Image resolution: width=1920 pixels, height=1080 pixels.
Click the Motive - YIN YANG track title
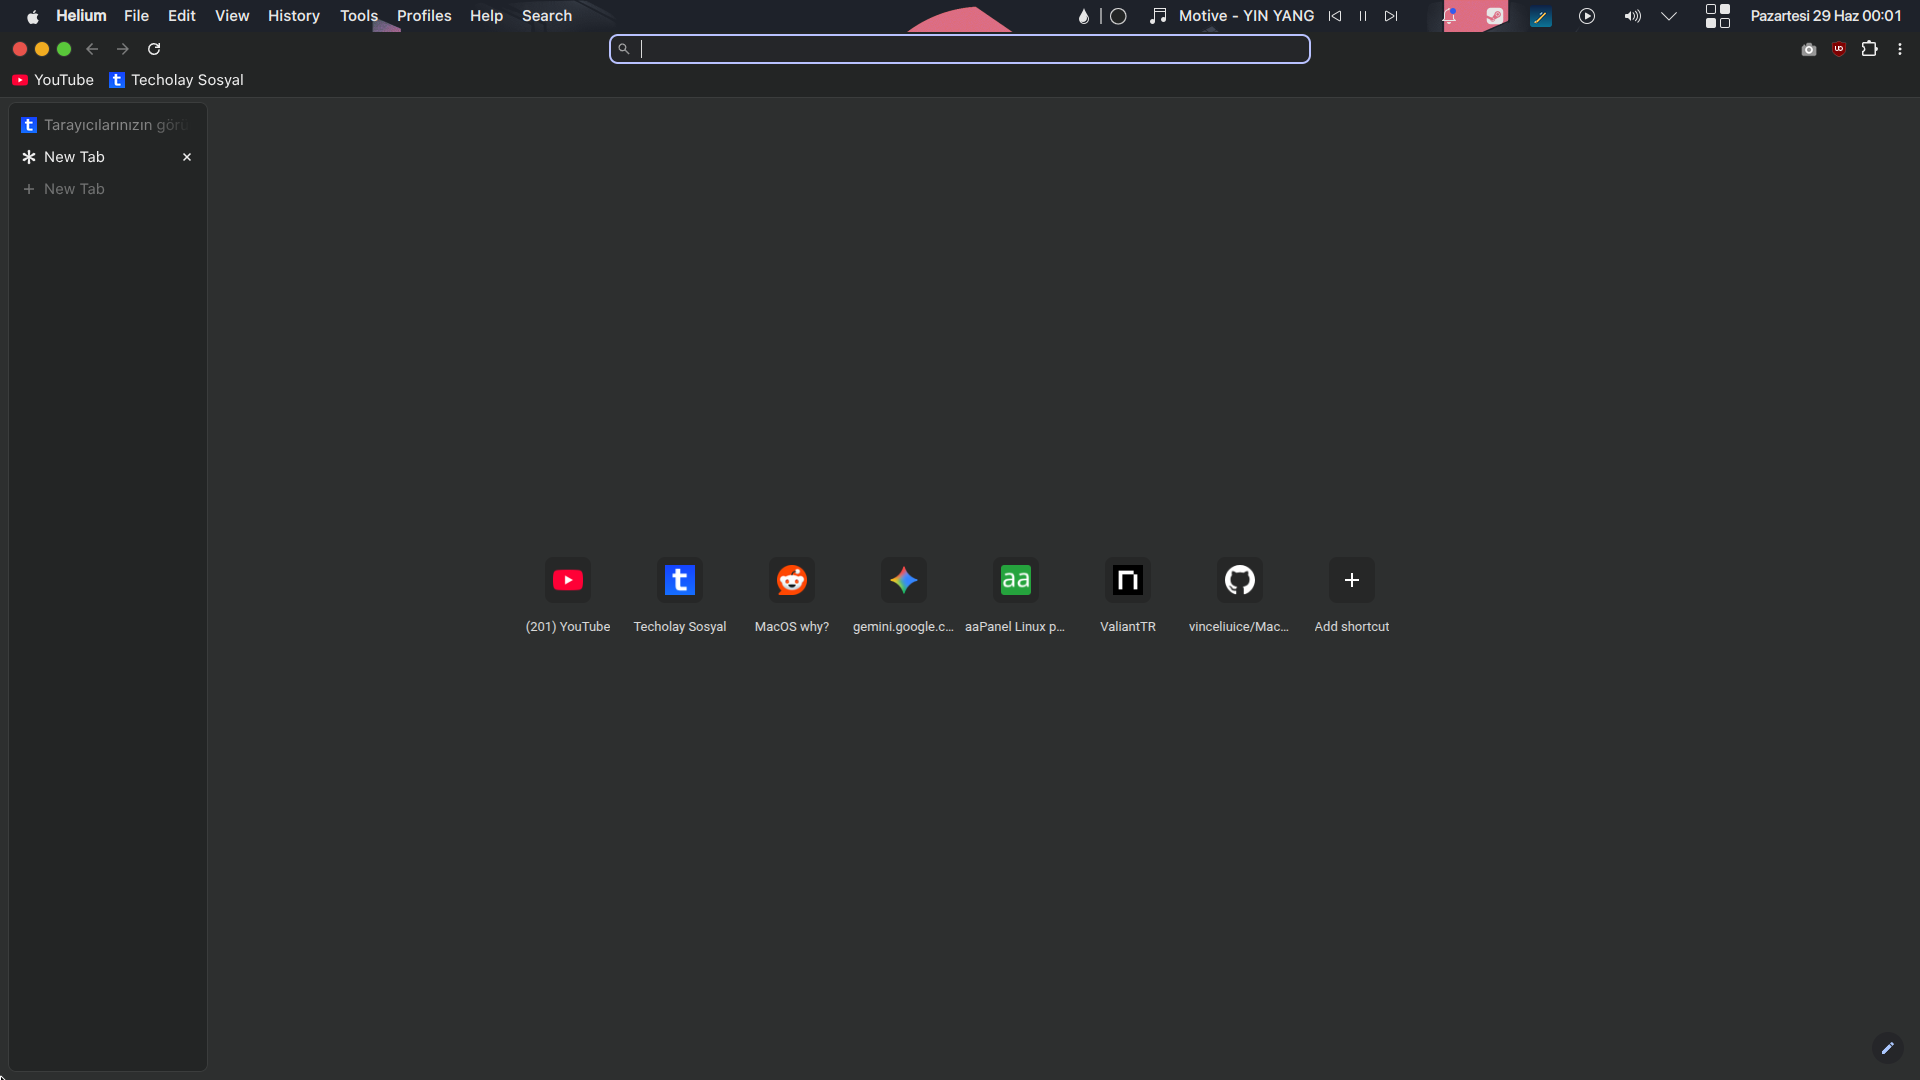click(x=1246, y=16)
